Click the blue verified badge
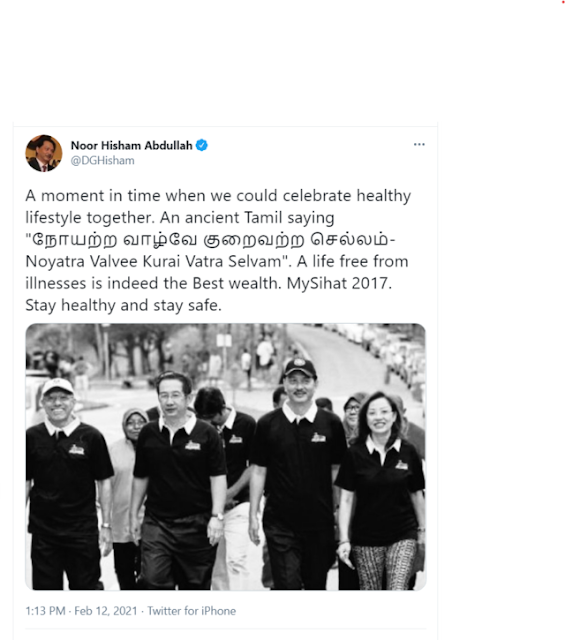The image size is (565, 640). [202, 145]
